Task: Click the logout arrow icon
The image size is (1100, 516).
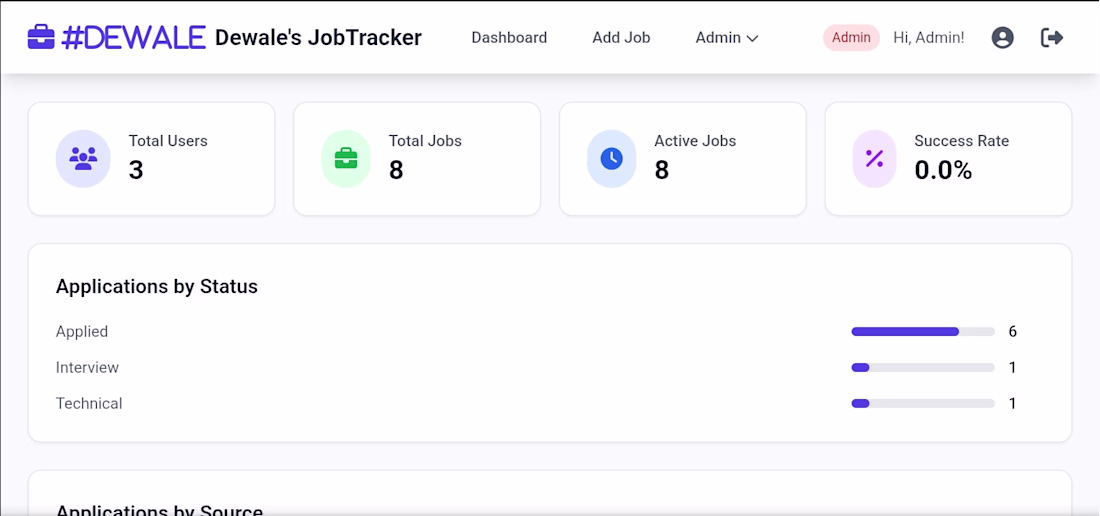Action: pos(1052,37)
